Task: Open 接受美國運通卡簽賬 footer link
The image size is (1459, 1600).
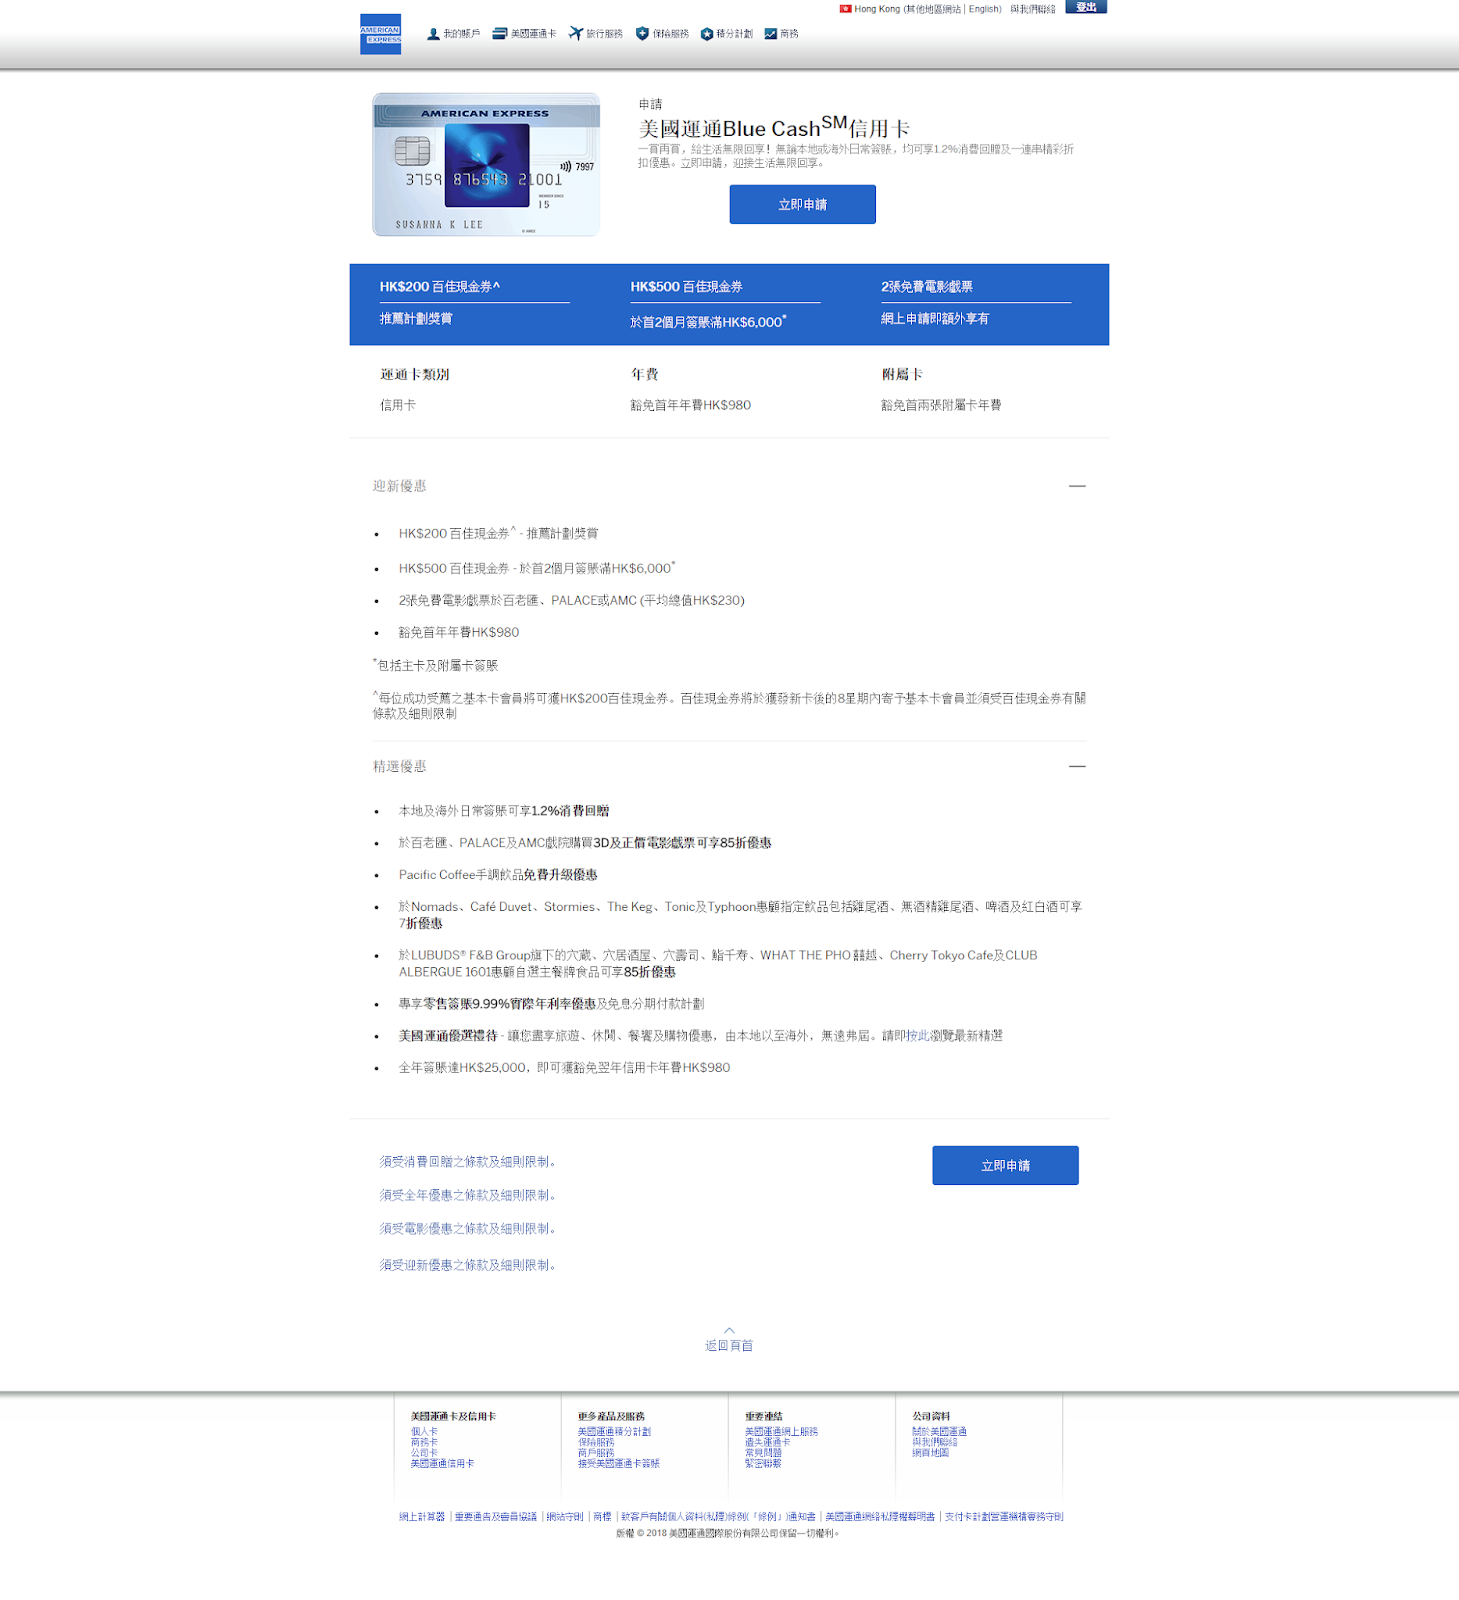Action: [618, 1463]
